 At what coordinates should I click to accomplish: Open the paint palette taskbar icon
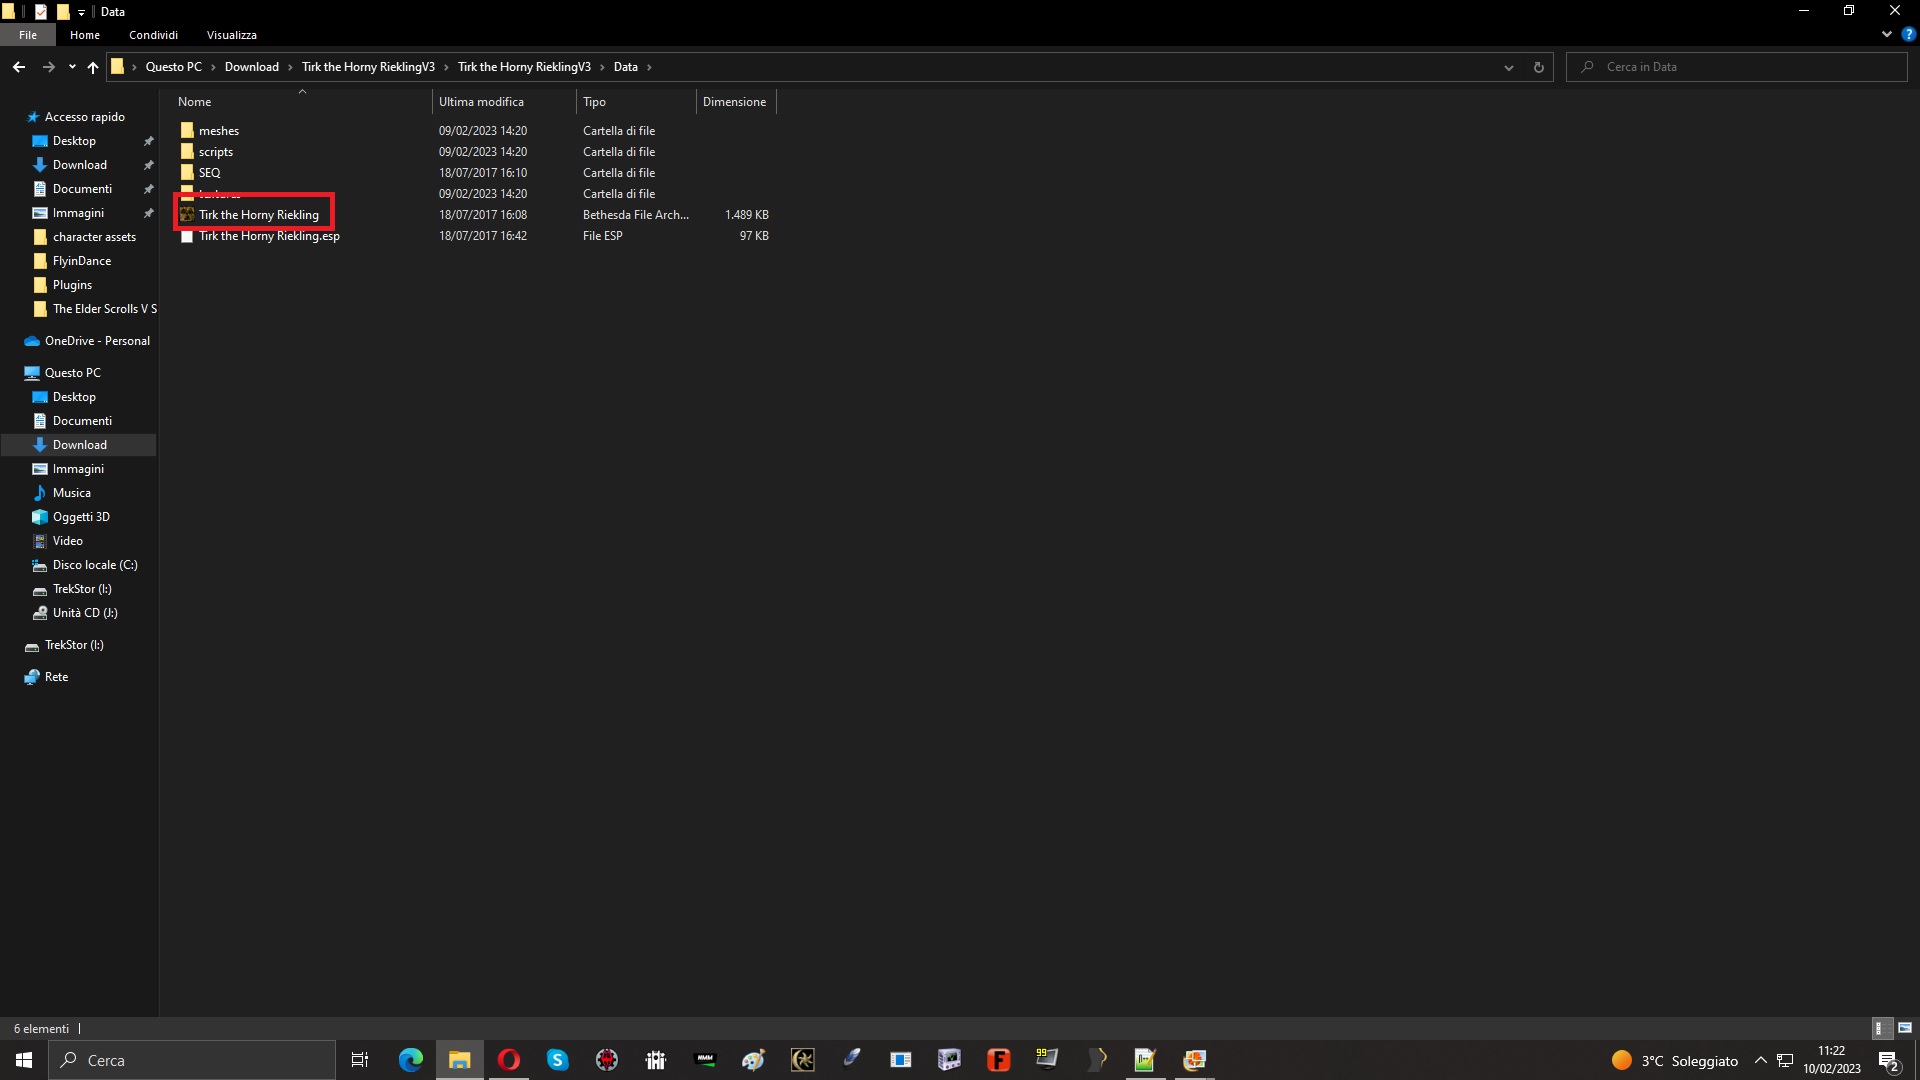tap(754, 1060)
